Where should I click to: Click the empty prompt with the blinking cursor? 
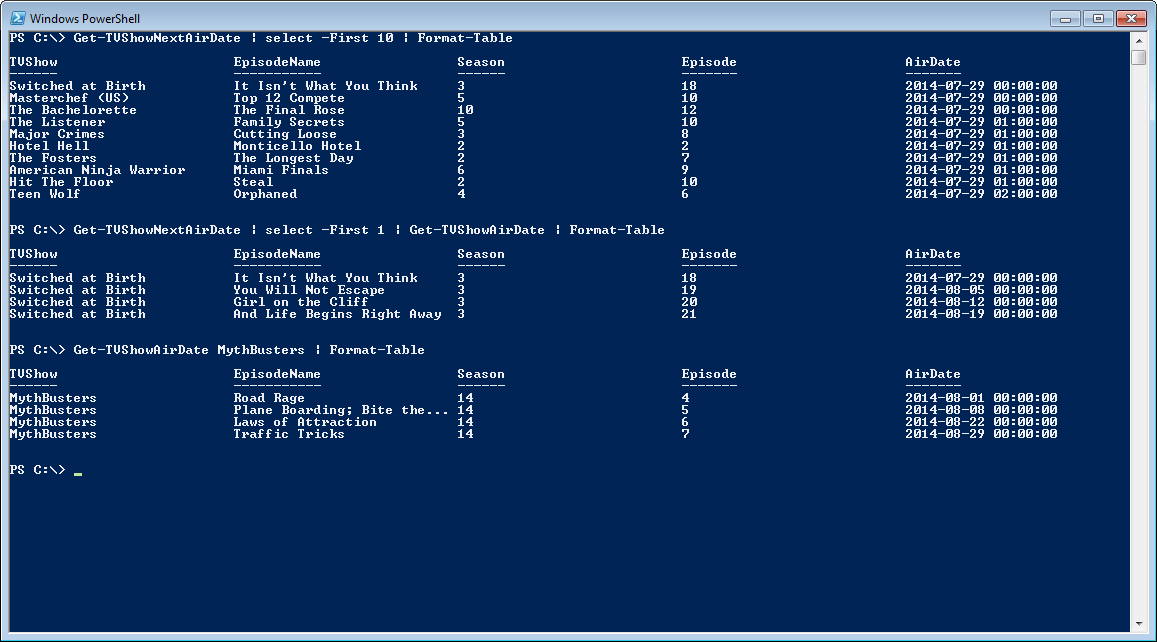[46, 470]
